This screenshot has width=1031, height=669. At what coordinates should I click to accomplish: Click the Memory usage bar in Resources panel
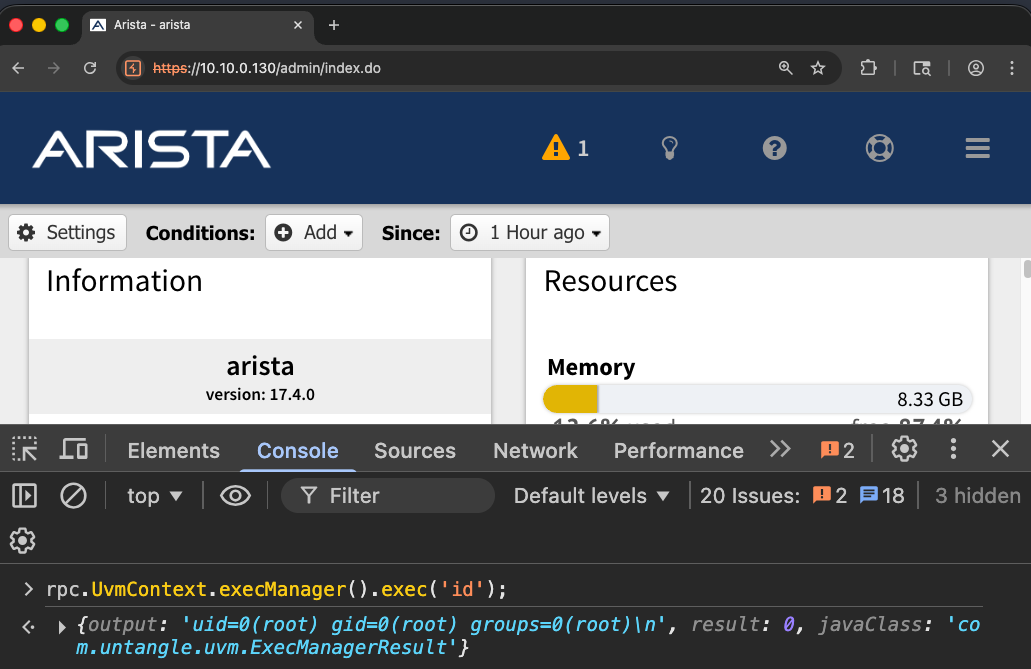757,398
